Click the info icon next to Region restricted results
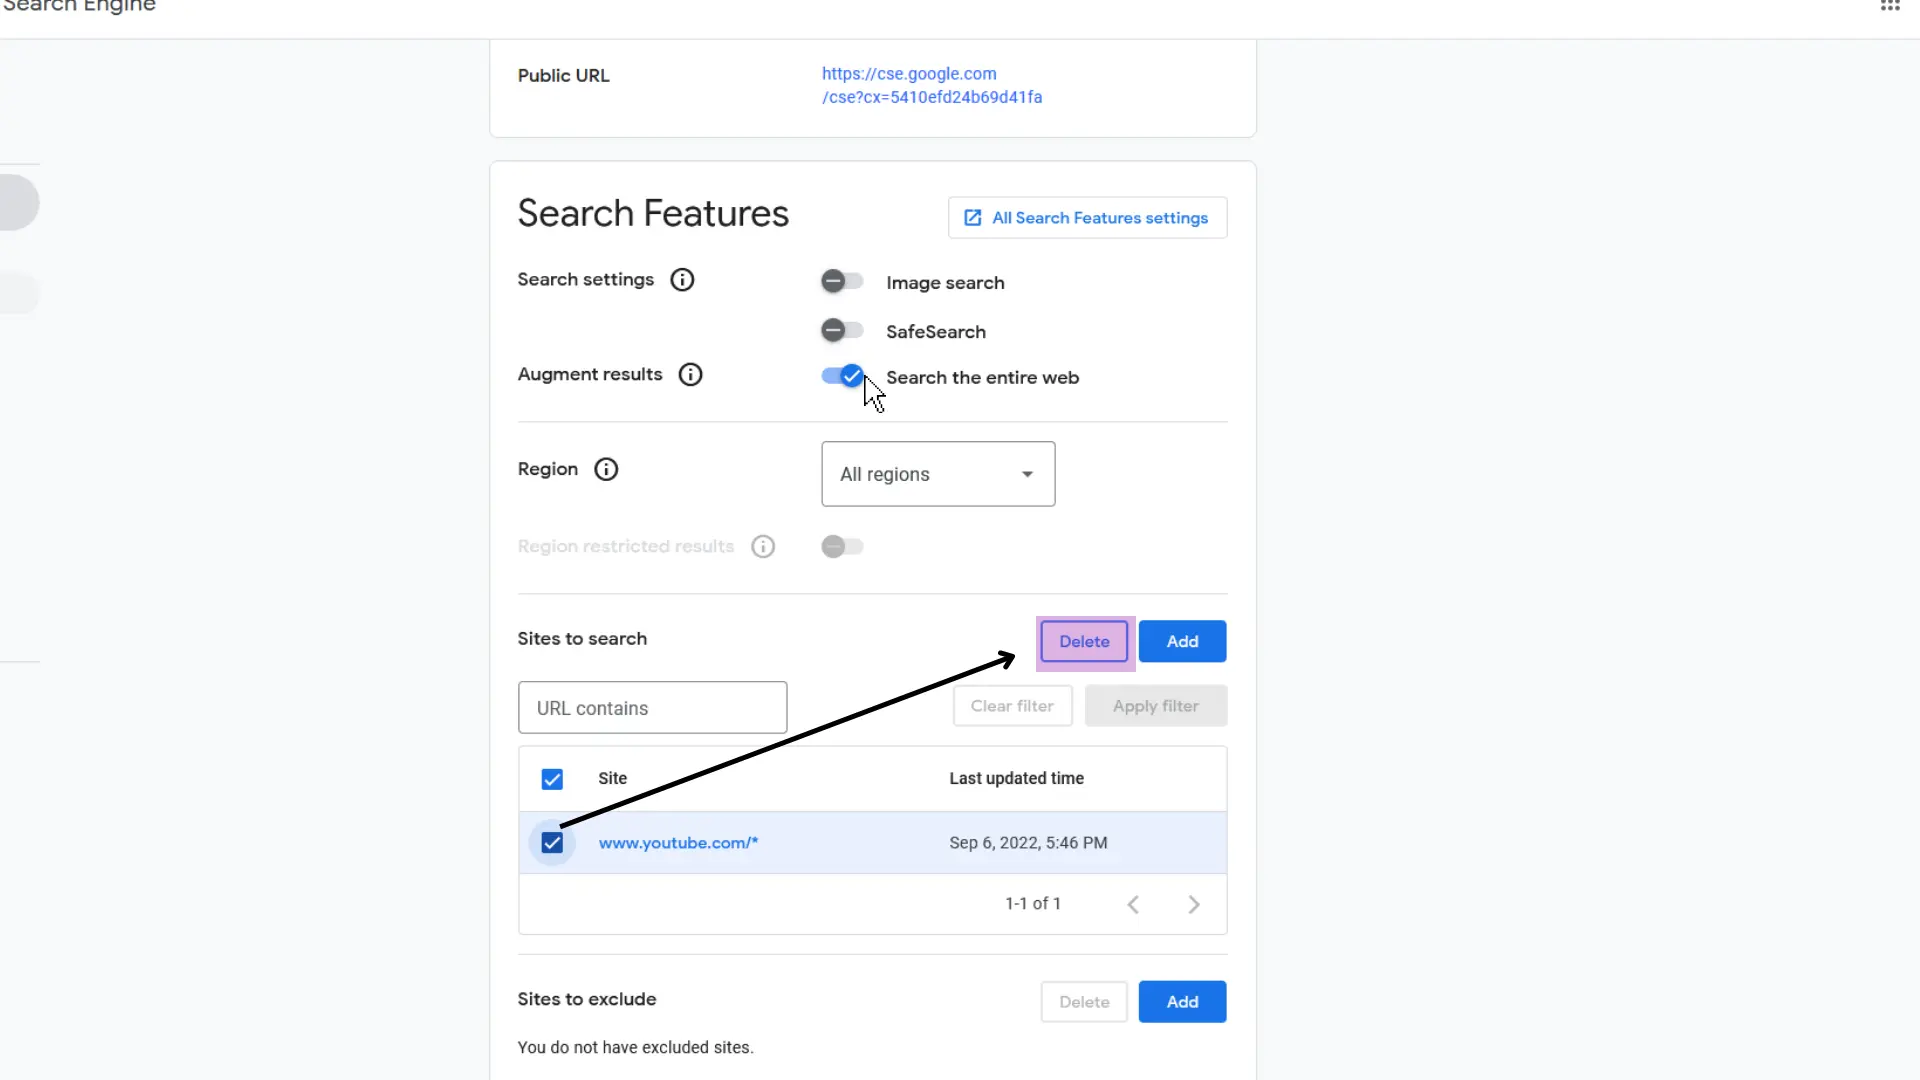 762,546
